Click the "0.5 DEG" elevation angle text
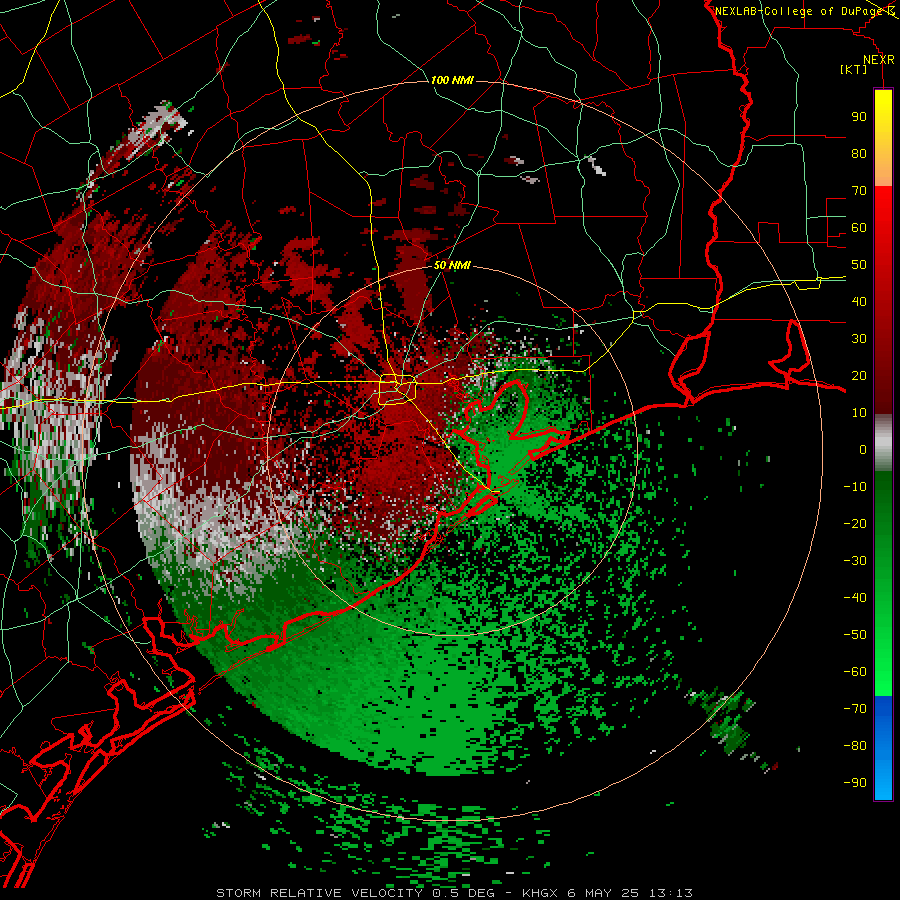Image resolution: width=900 pixels, height=900 pixels. [464, 893]
